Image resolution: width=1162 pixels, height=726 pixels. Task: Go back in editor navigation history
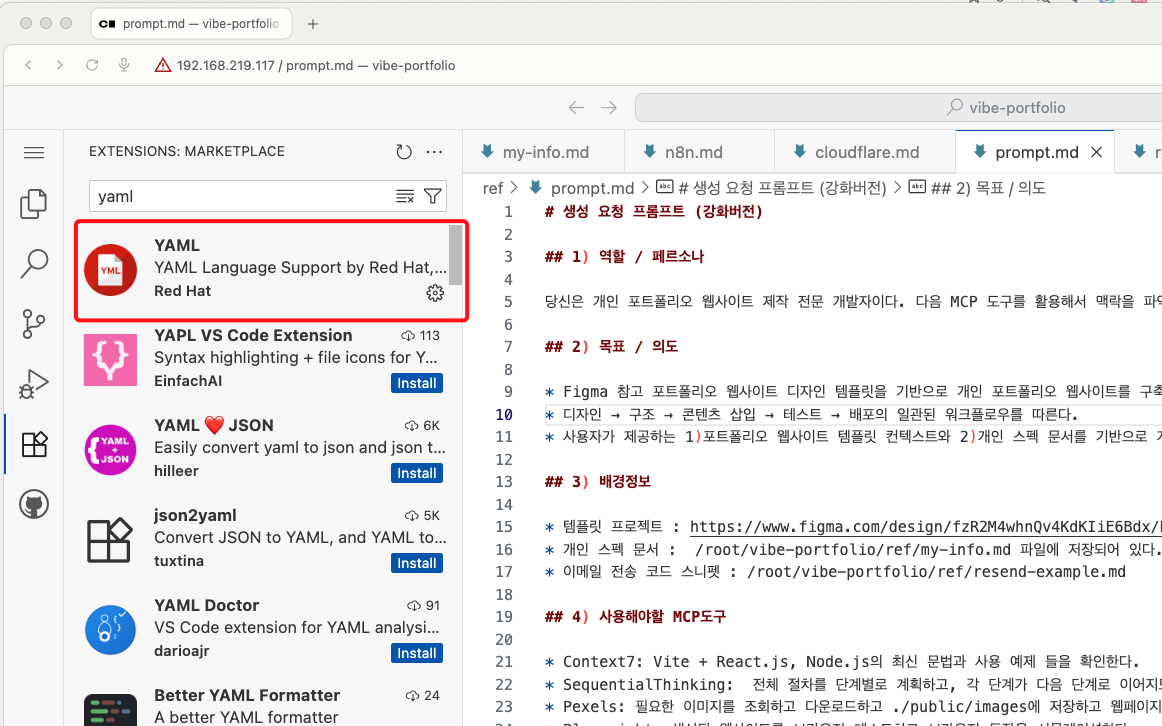point(577,107)
